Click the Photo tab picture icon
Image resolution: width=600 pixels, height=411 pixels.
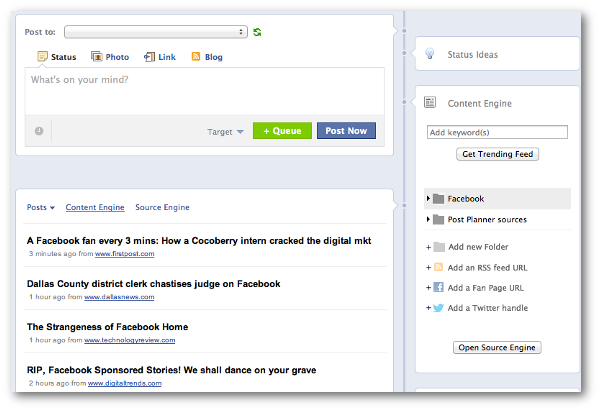(96, 57)
